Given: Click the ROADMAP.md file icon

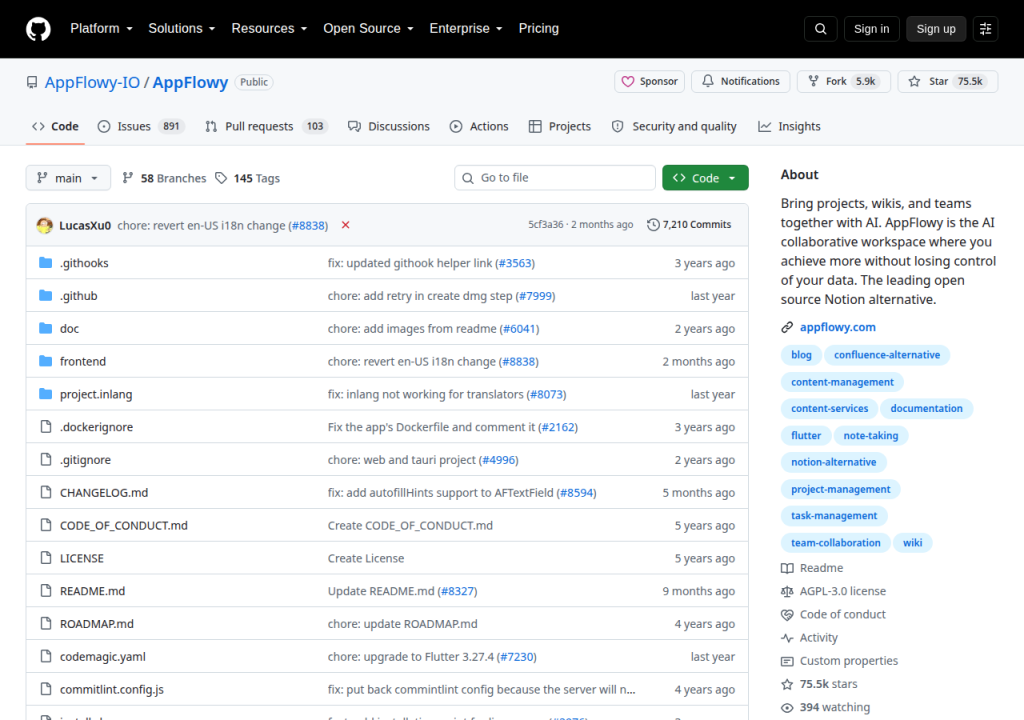Looking at the screenshot, I should (45, 623).
